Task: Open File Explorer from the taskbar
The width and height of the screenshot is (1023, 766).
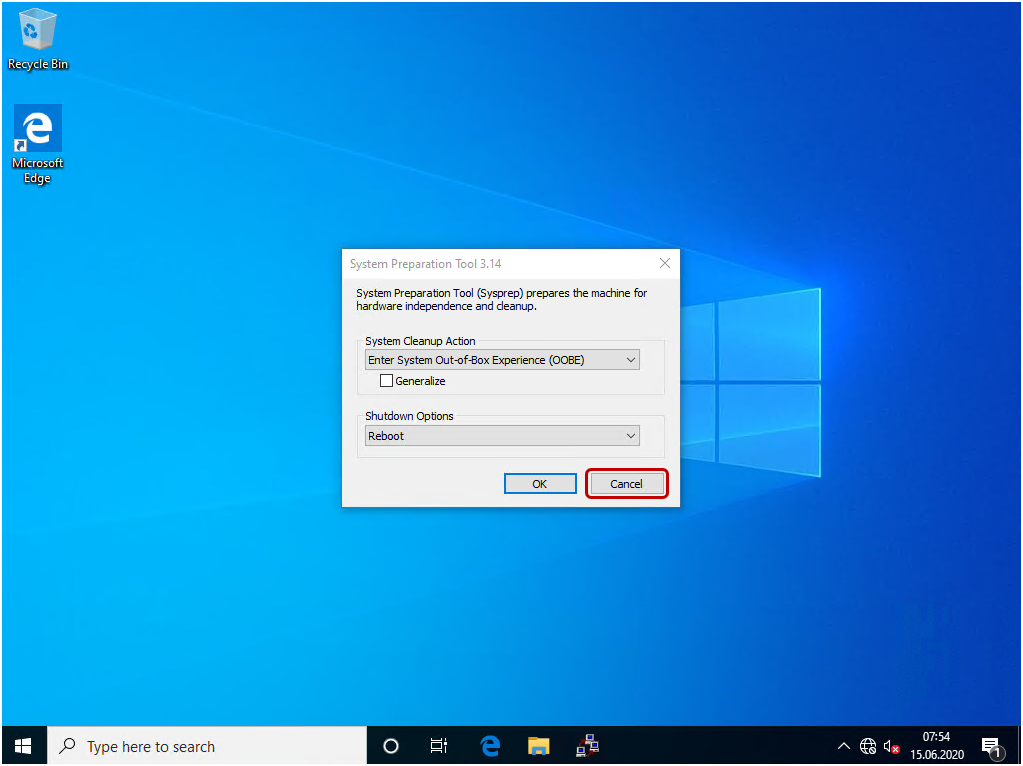Action: pos(538,745)
